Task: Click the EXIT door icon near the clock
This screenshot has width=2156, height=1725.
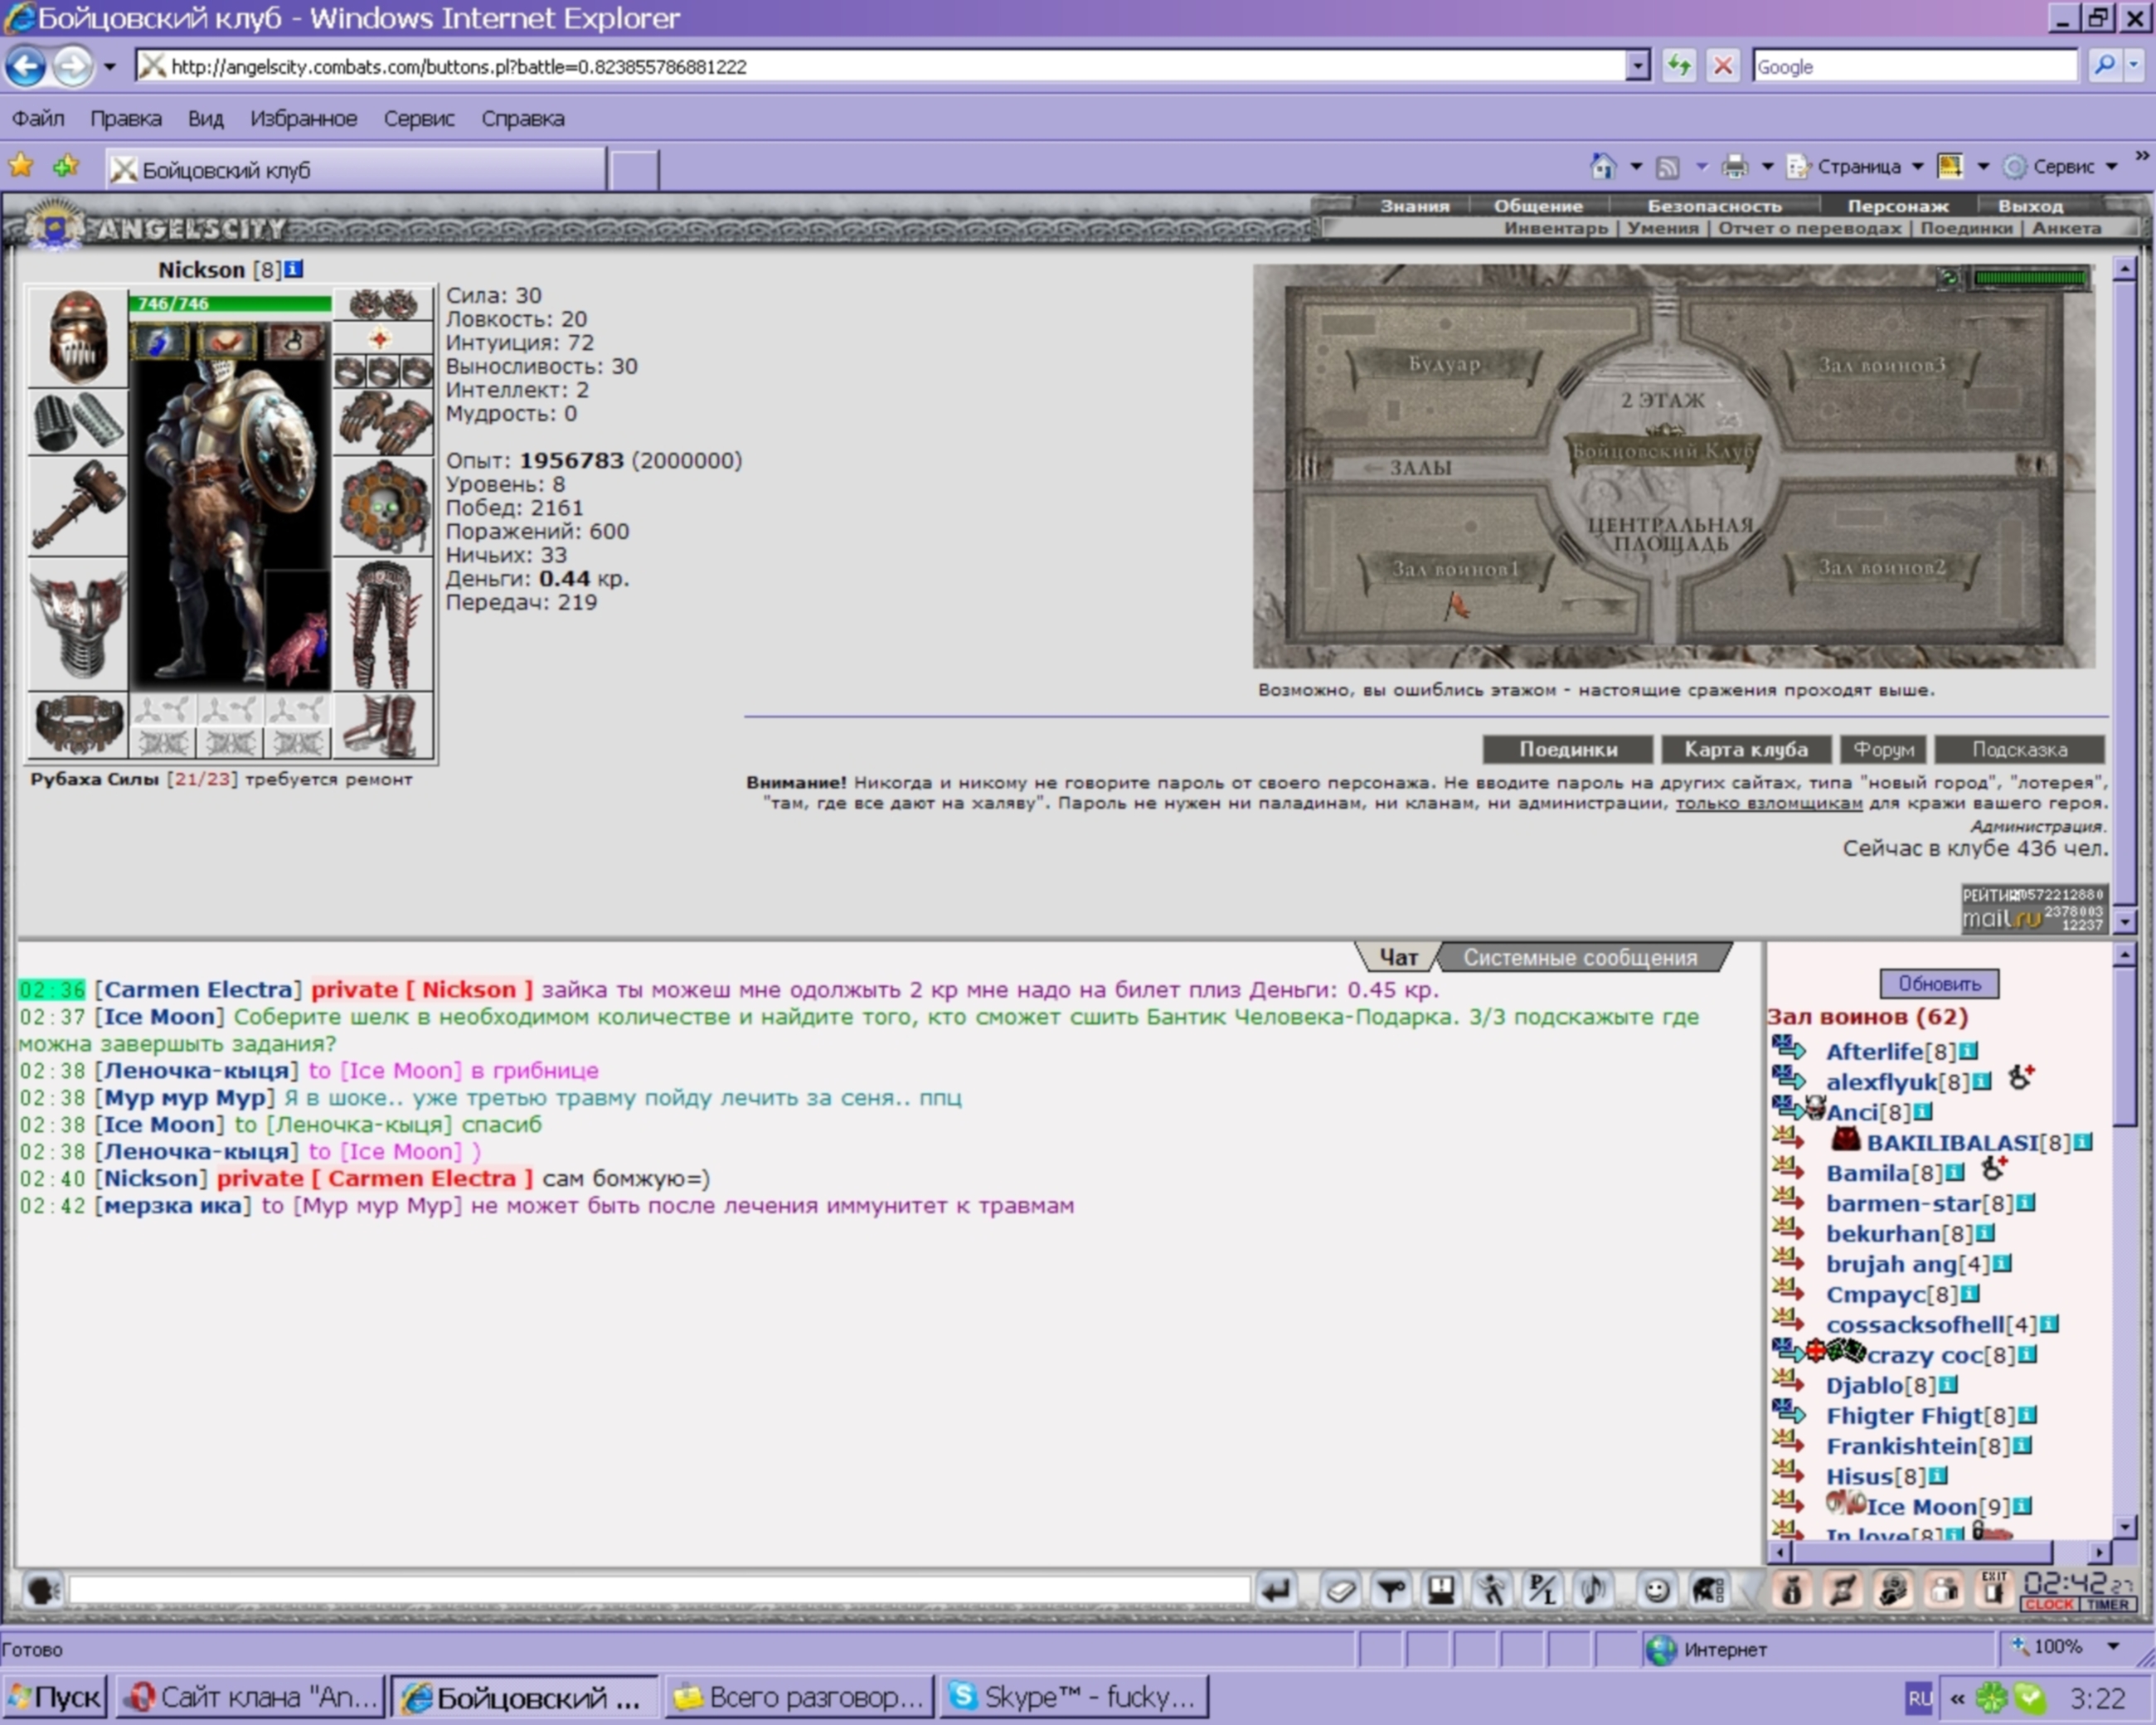Action: point(1994,1589)
